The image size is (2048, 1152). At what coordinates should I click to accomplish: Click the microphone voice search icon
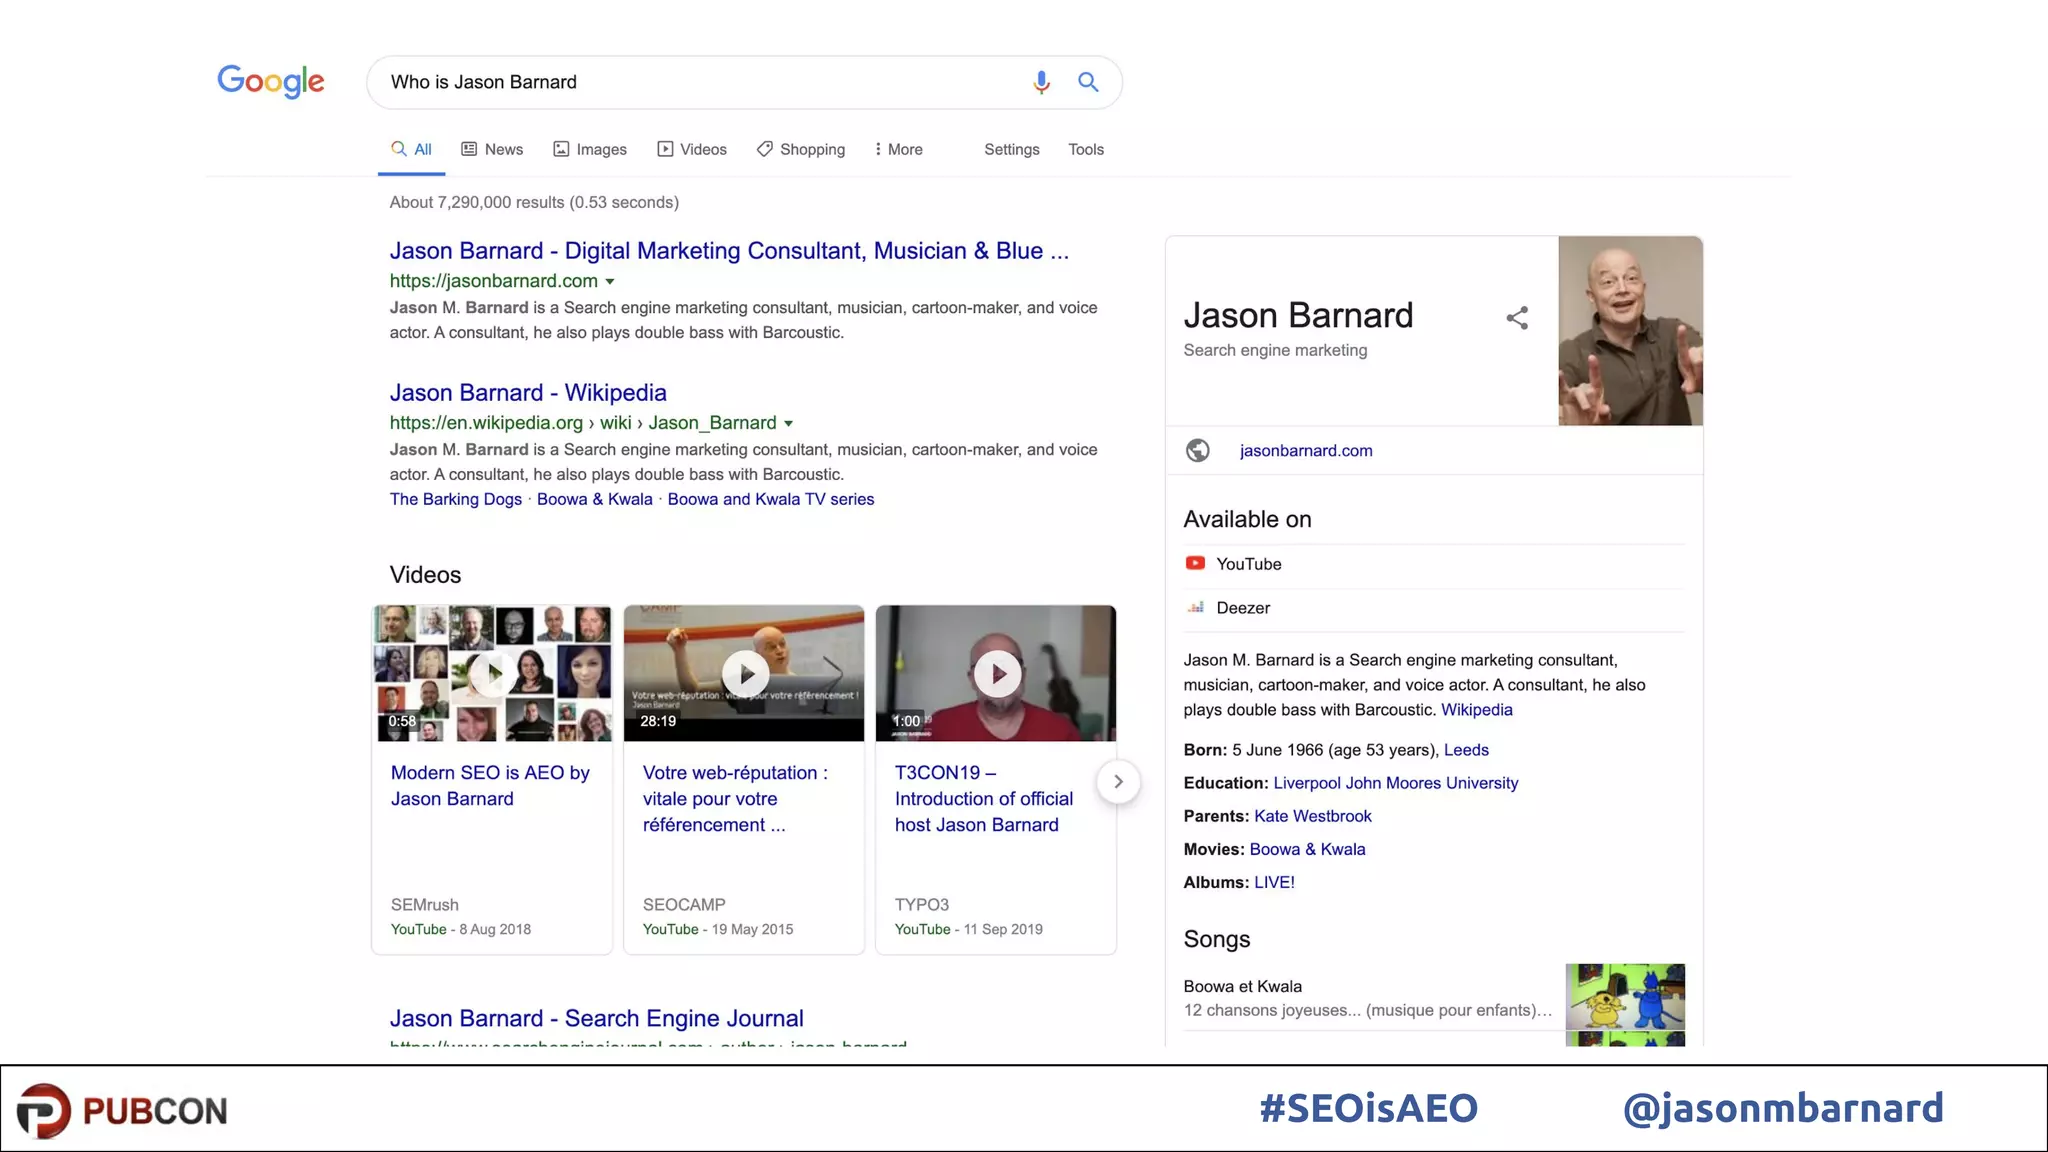click(1041, 82)
